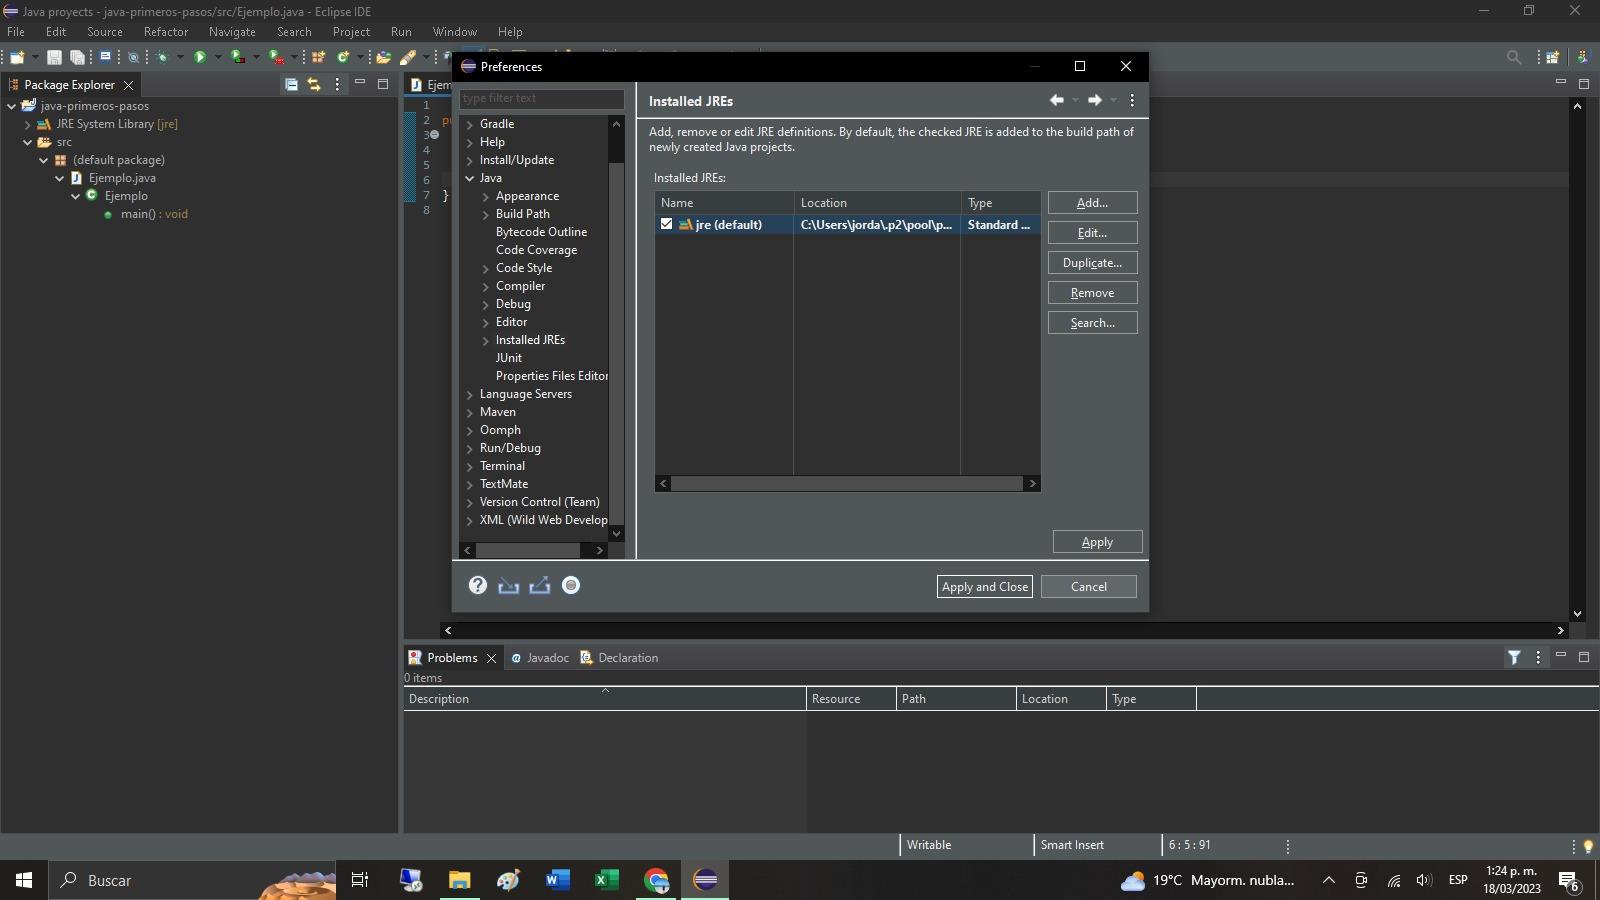Viewport: 1600px width, 900px height.
Task: Open the Windows Start menu
Action: point(24,880)
